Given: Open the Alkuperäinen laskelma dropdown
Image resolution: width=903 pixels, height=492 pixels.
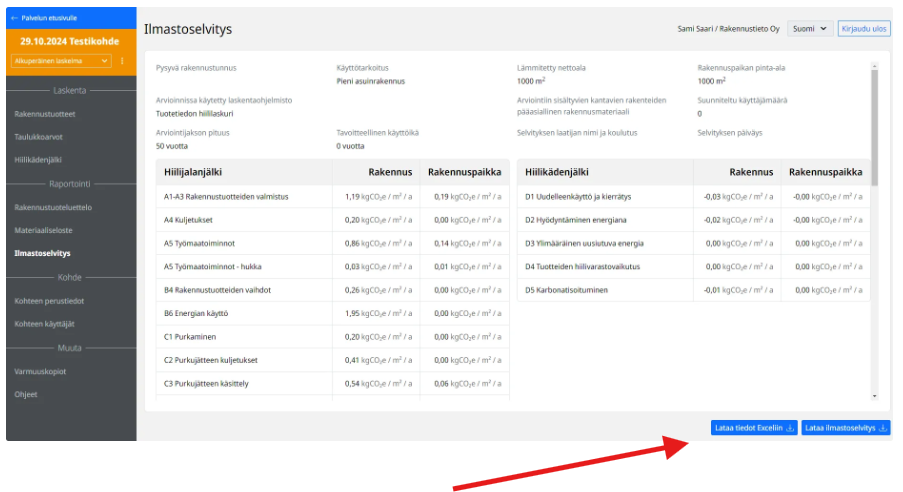Looking at the screenshot, I should coord(61,61).
